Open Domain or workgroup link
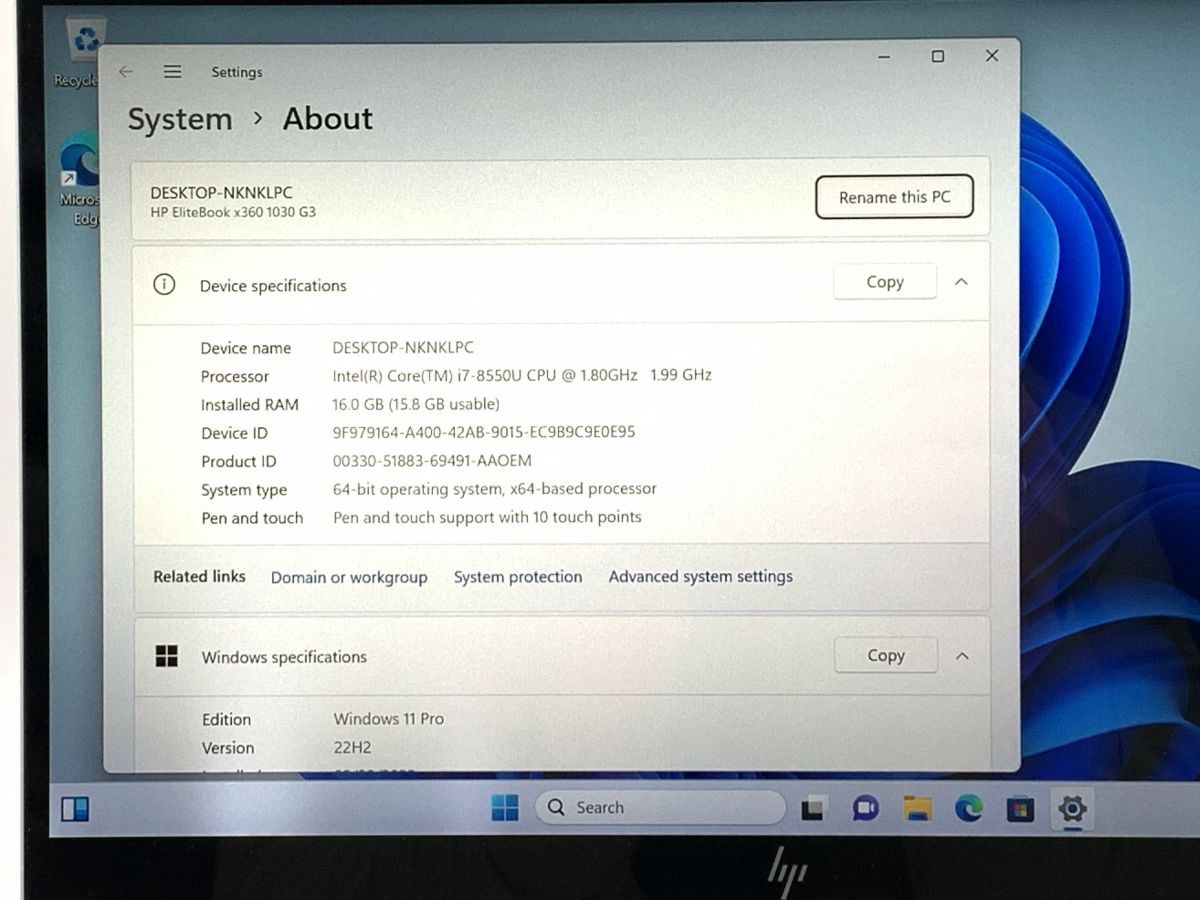This screenshot has width=1200, height=900. 349,577
